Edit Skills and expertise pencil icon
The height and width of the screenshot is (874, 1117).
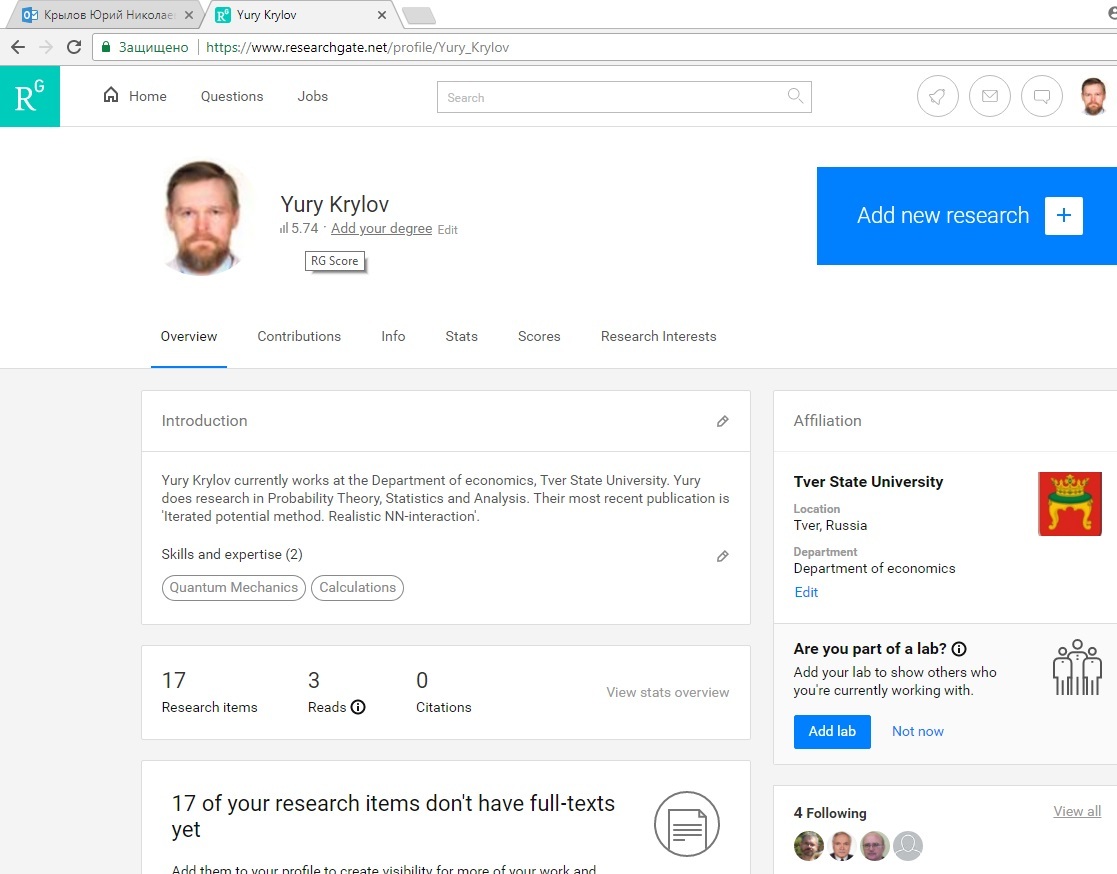click(x=722, y=556)
